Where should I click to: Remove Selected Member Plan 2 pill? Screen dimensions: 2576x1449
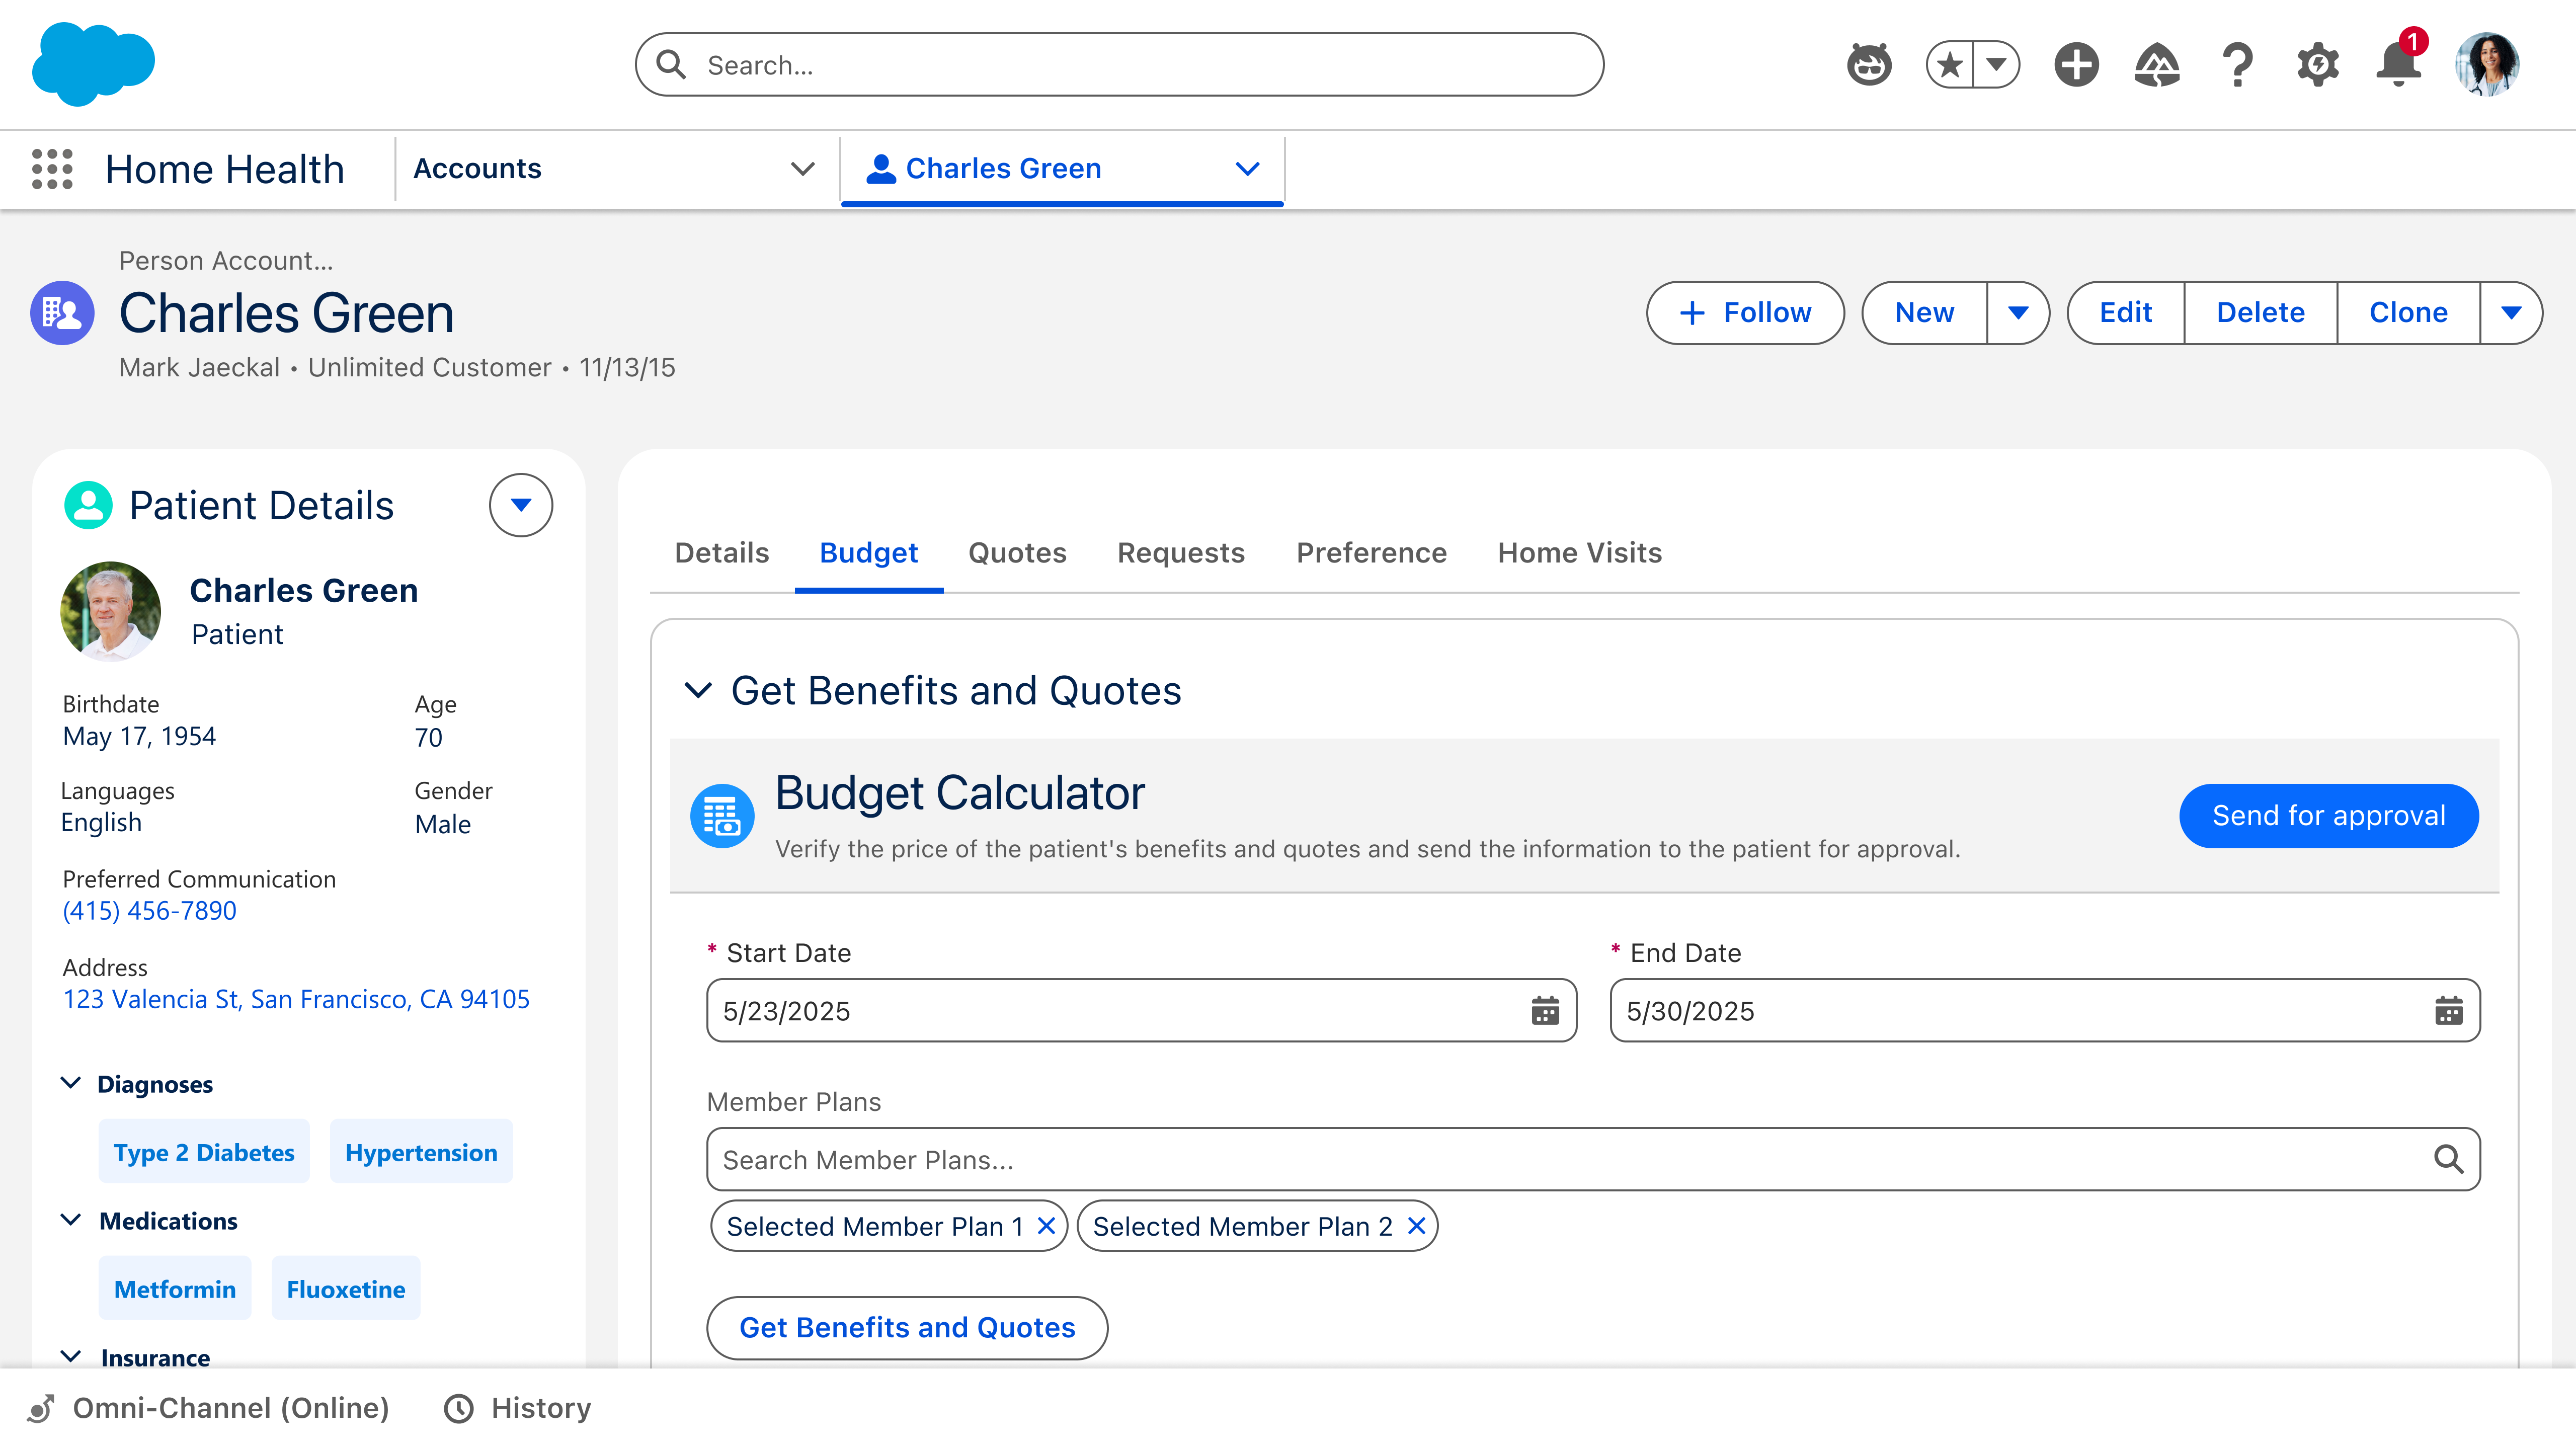point(1416,1226)
